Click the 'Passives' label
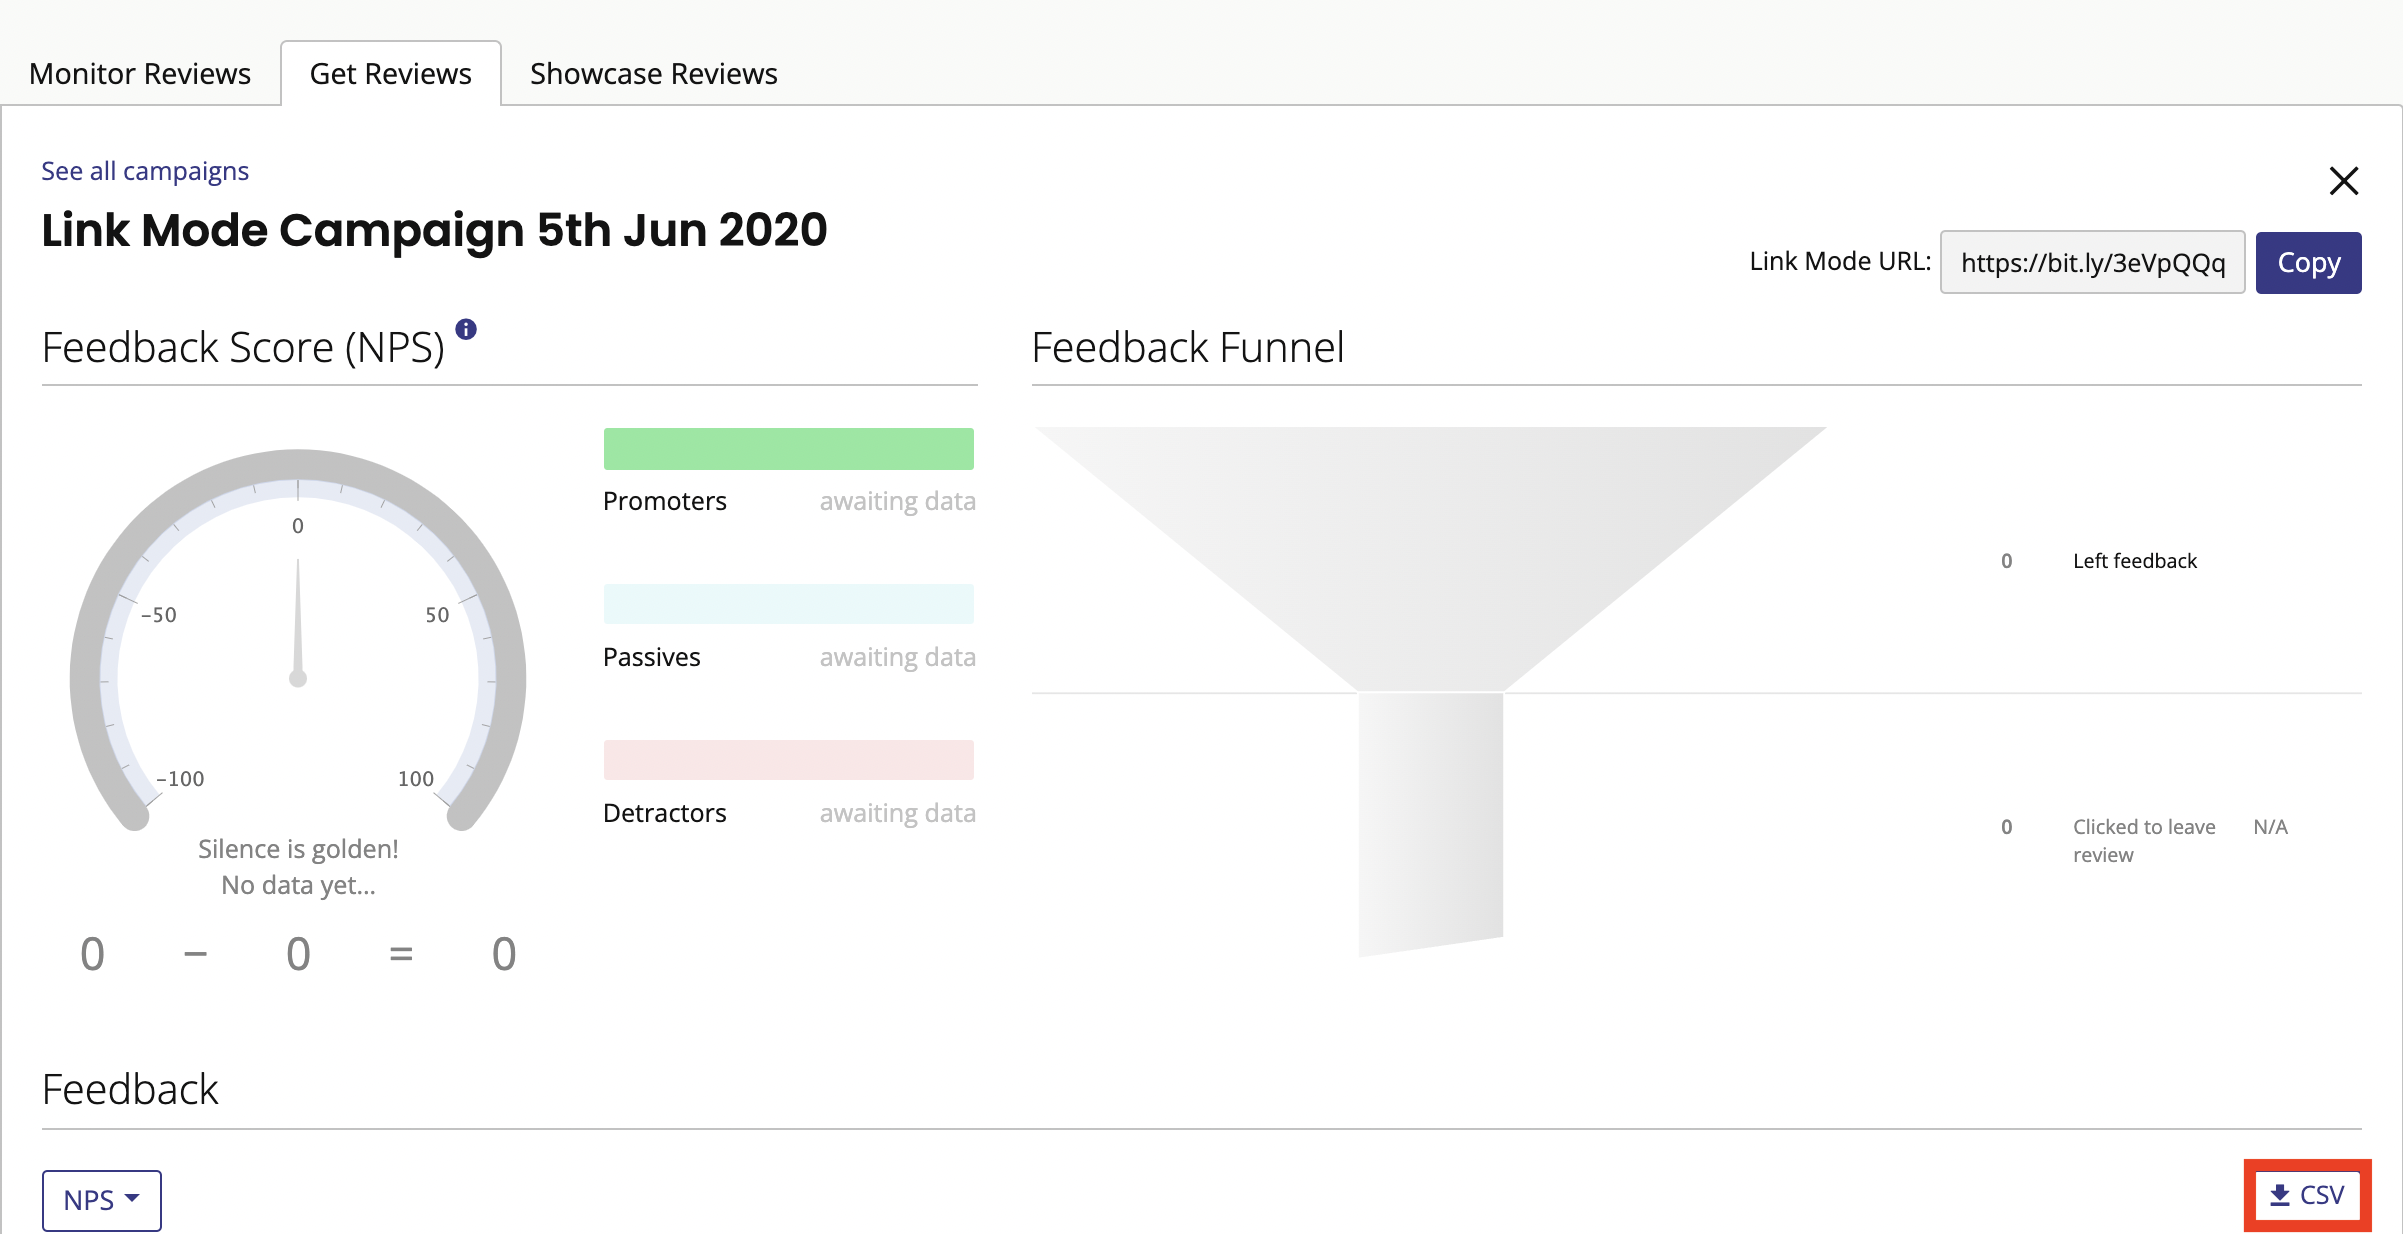Screen dimensions: 2403x1234 652,657
